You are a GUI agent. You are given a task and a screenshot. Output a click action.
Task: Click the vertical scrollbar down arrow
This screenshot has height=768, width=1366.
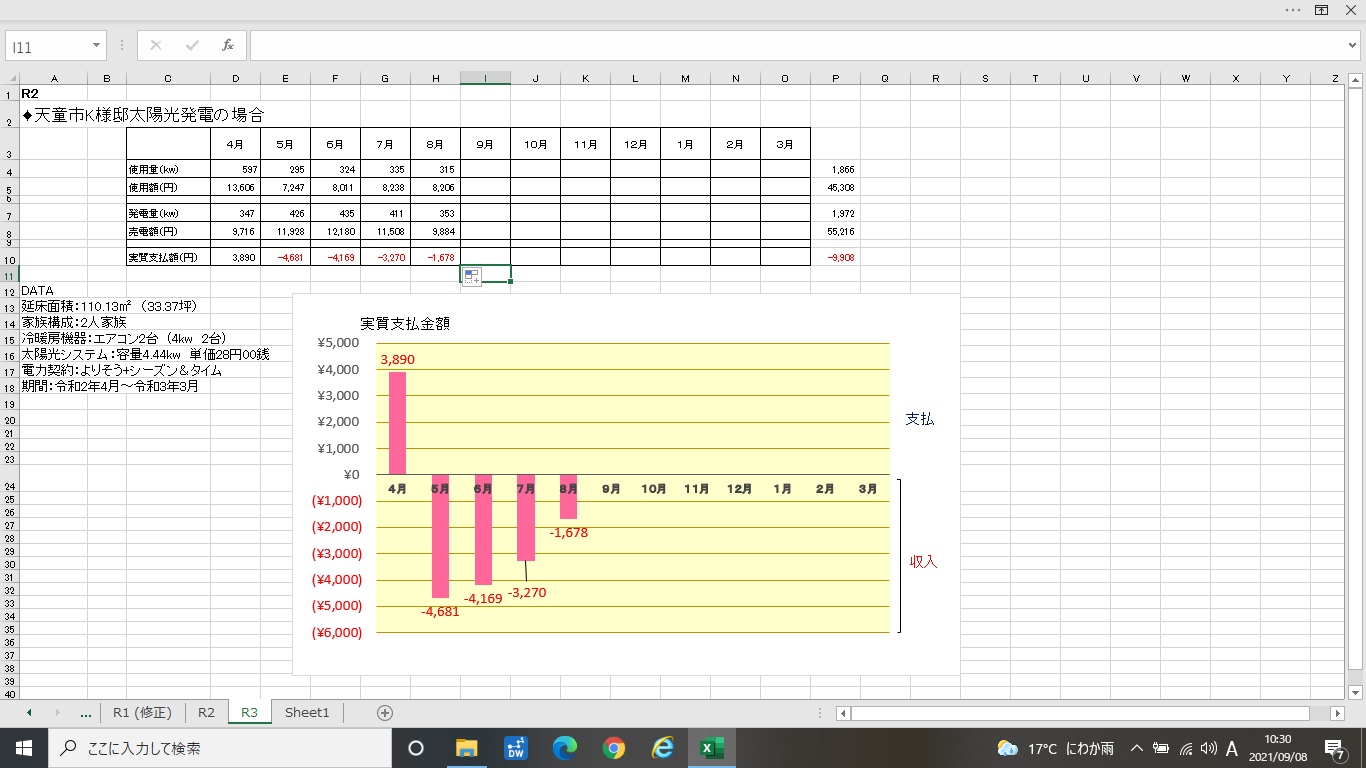click(x=1356, y=692)
